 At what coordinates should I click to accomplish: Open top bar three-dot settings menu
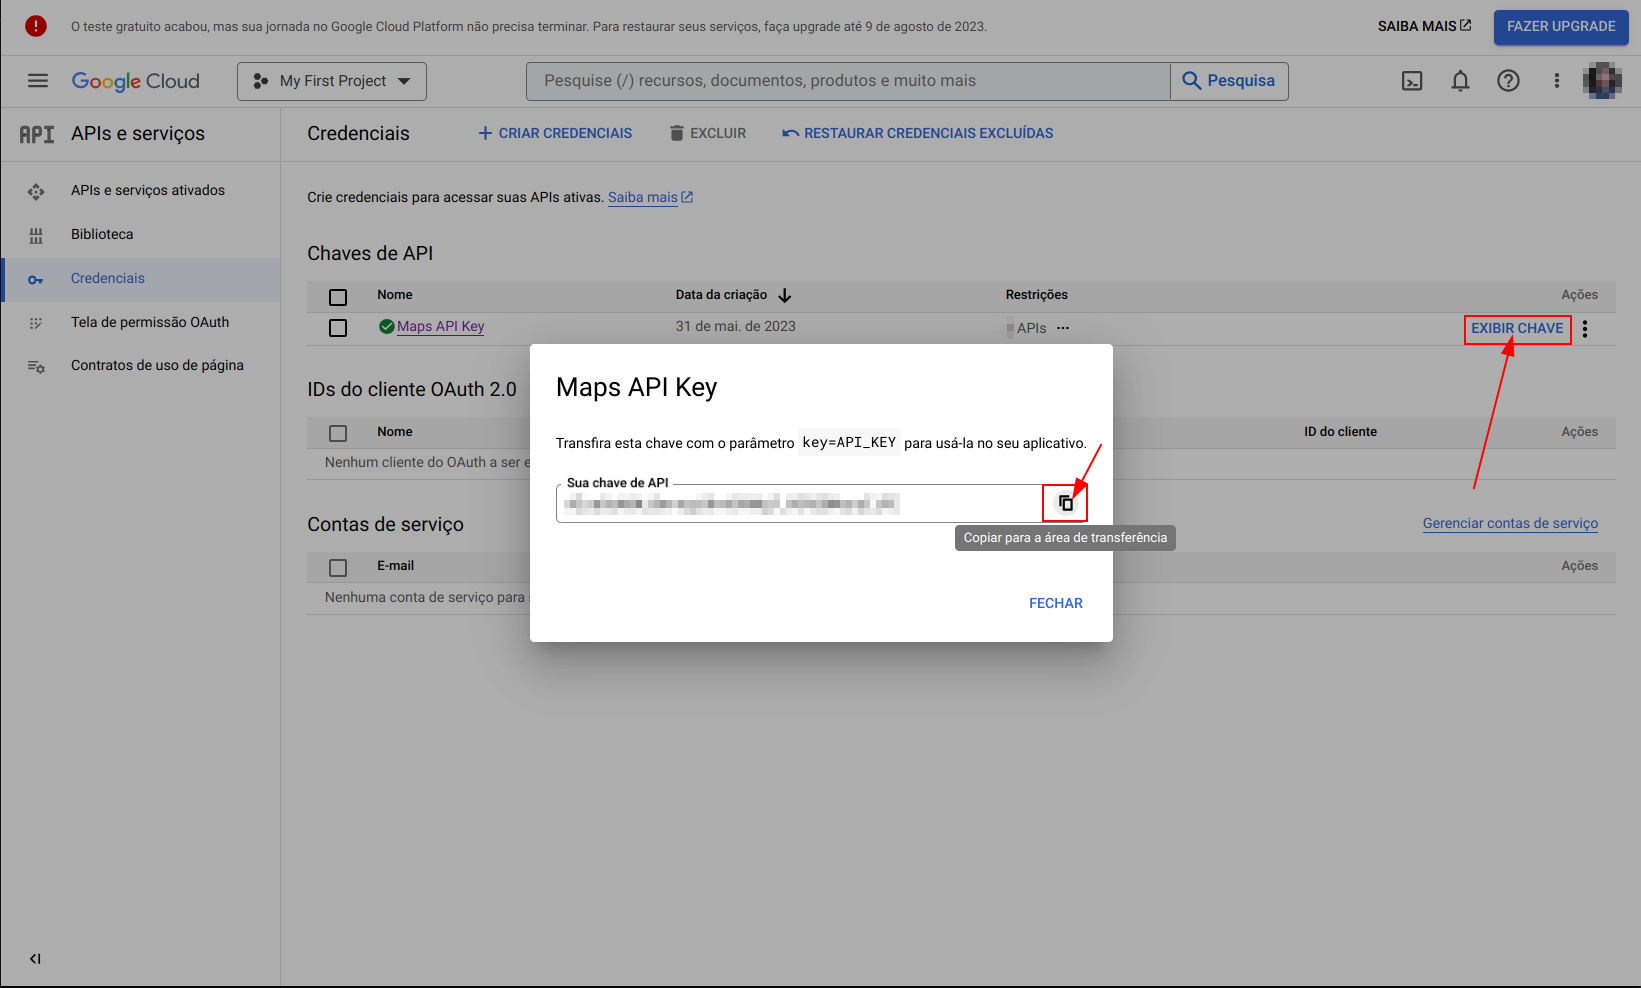[x=1556, y=81]
